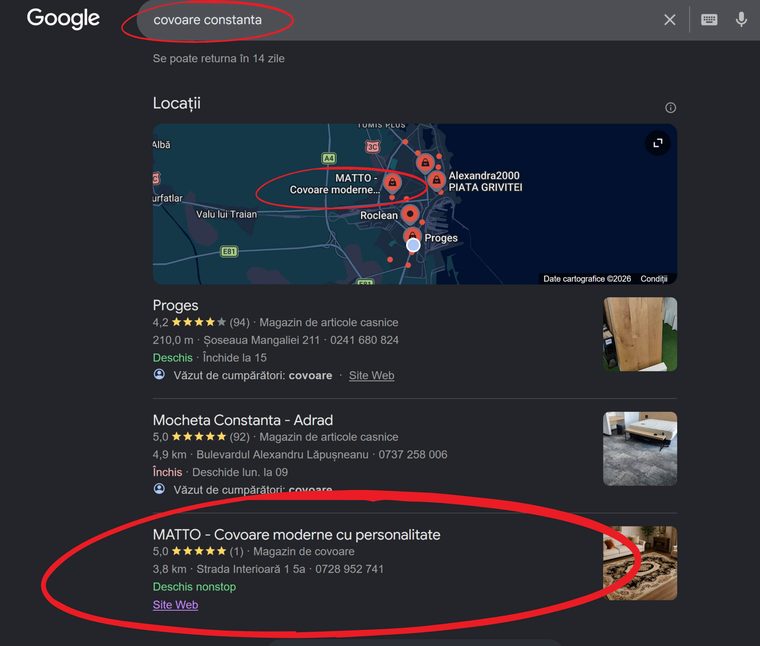Click the shopper icon in Mocheta Constanta listing
Image resolution: width=760 pixels, height=646 pixels.
[x=159, y=489]
